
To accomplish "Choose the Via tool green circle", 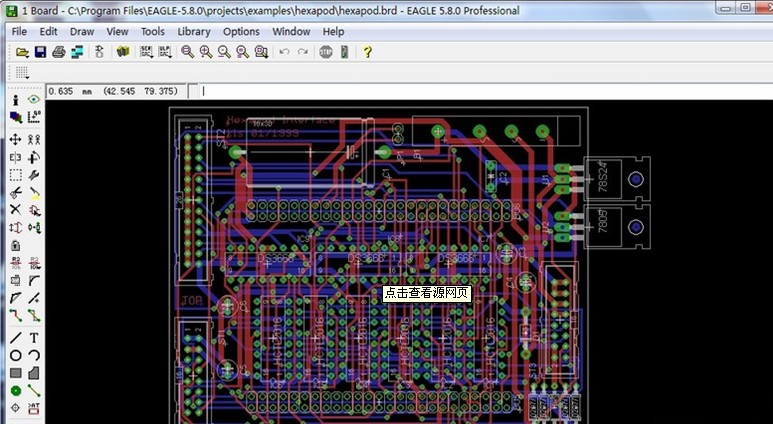I will tap(16, 391).
